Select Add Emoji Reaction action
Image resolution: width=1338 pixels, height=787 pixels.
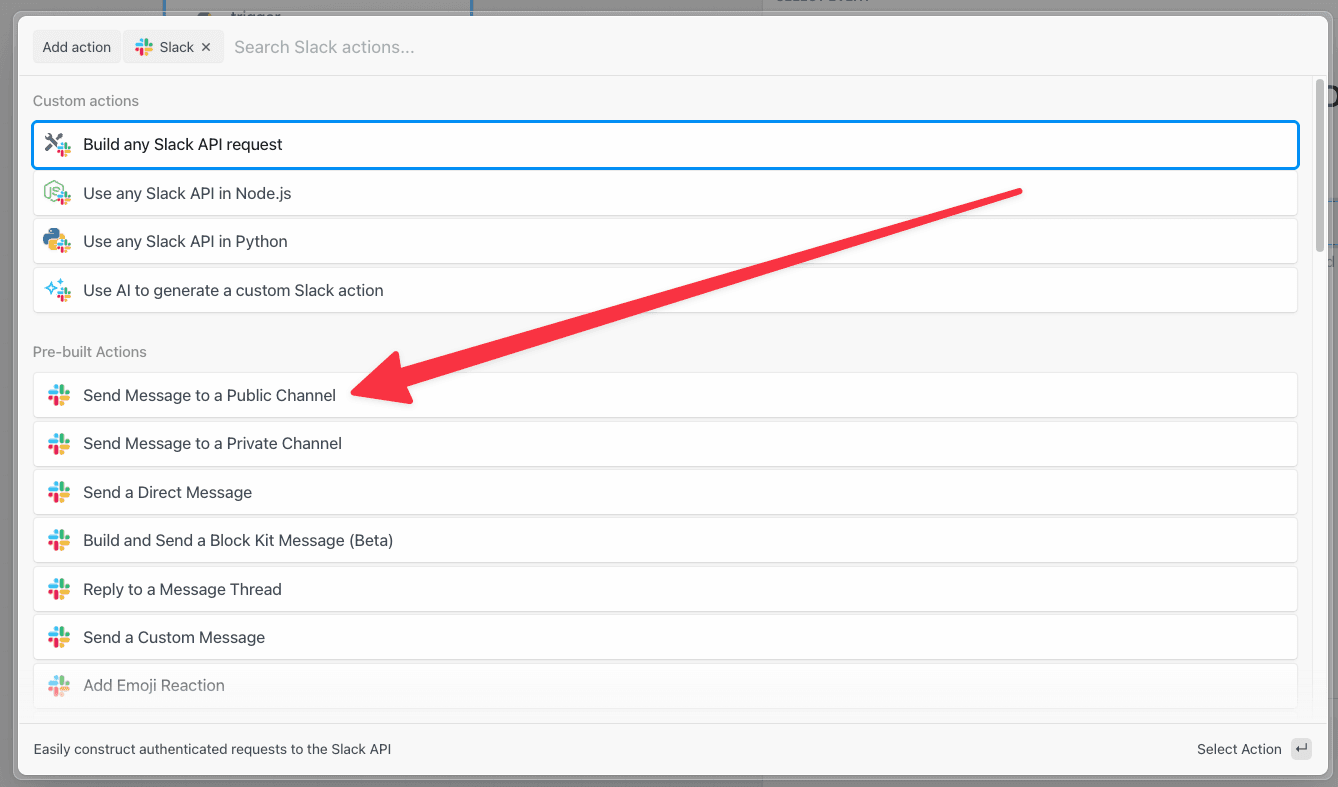click(x=665, y=685)
